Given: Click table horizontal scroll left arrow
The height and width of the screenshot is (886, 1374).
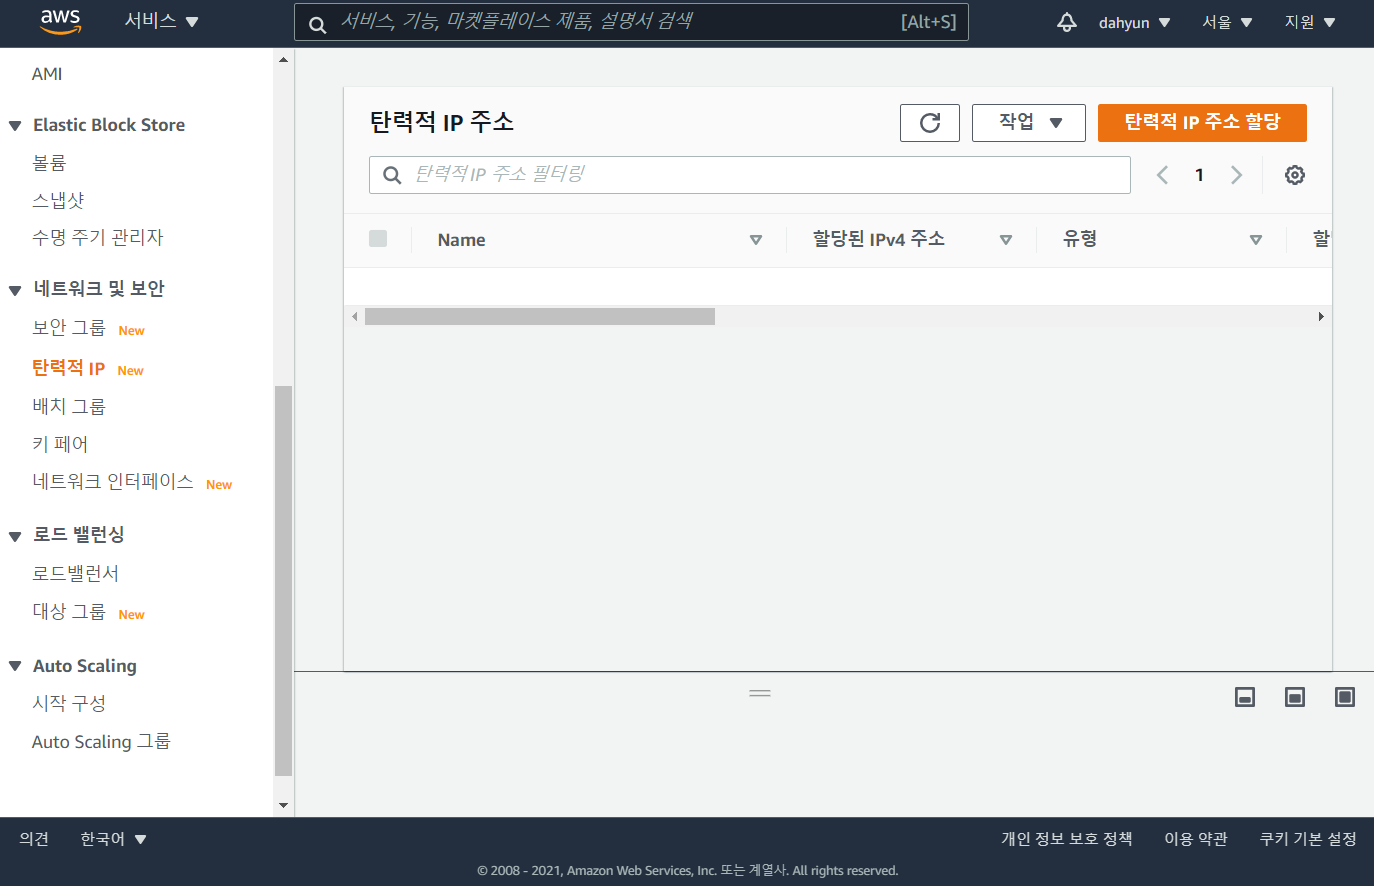Looking at the screenshot, I should click(354, 317).
